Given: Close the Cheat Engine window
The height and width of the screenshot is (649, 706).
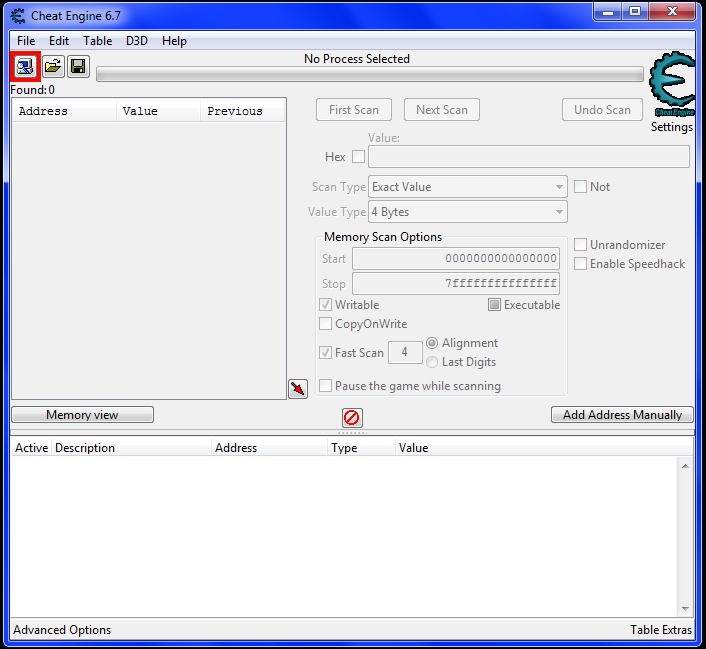Looking at the screenshot, I should (672, 12).
